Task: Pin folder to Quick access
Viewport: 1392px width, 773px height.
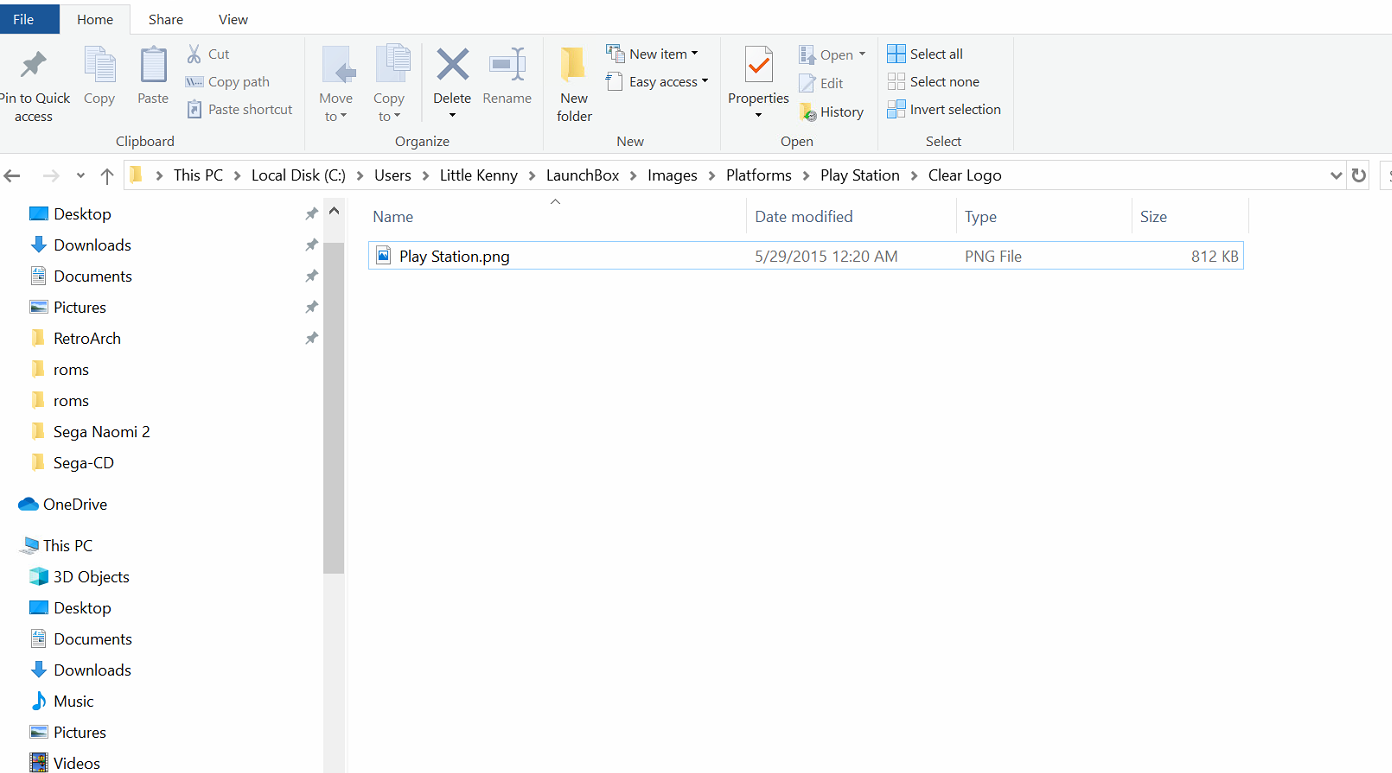Action: (x=34, y=86)
